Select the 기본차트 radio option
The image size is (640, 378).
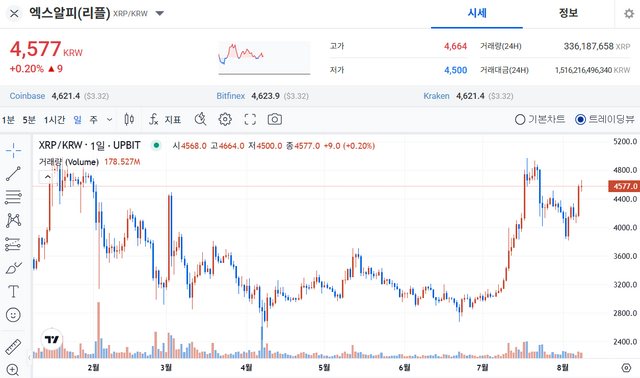(540, 119)
